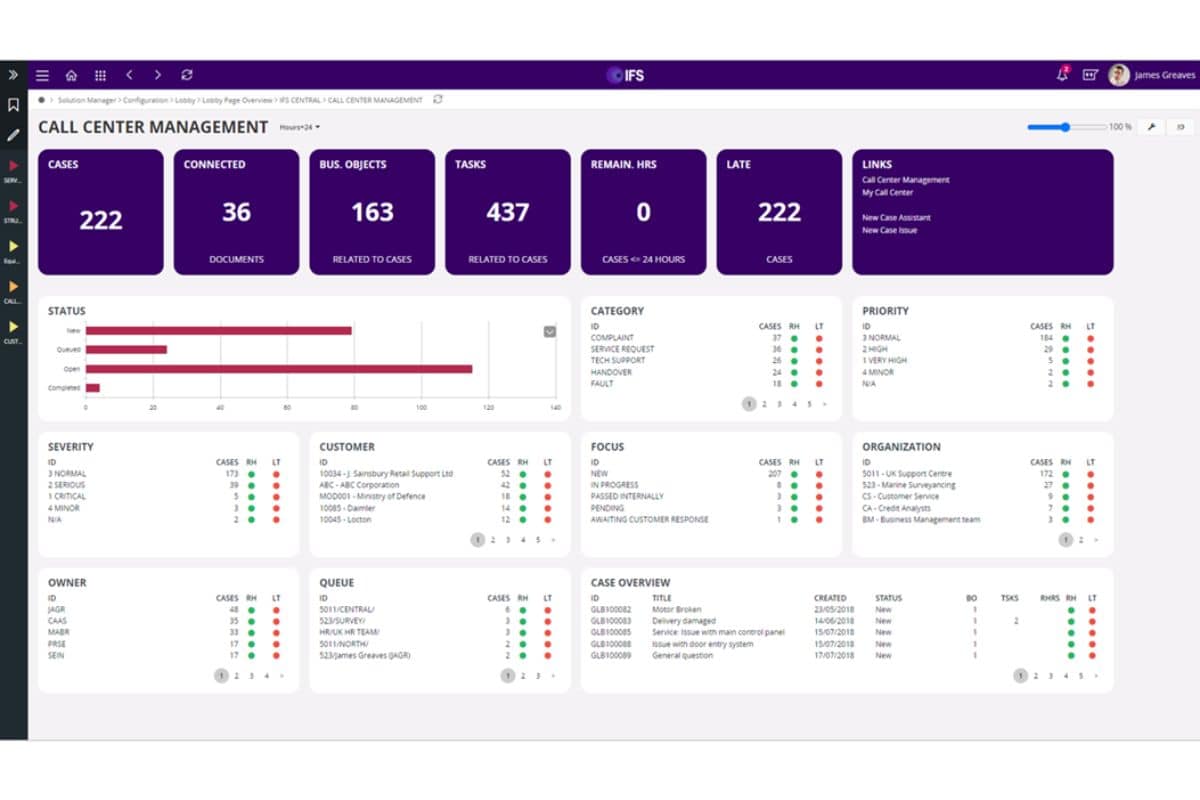This screenshot has height=800, width=1200.
Task: Expand the left sidebar with double chevron
Action: pos(13,75)
